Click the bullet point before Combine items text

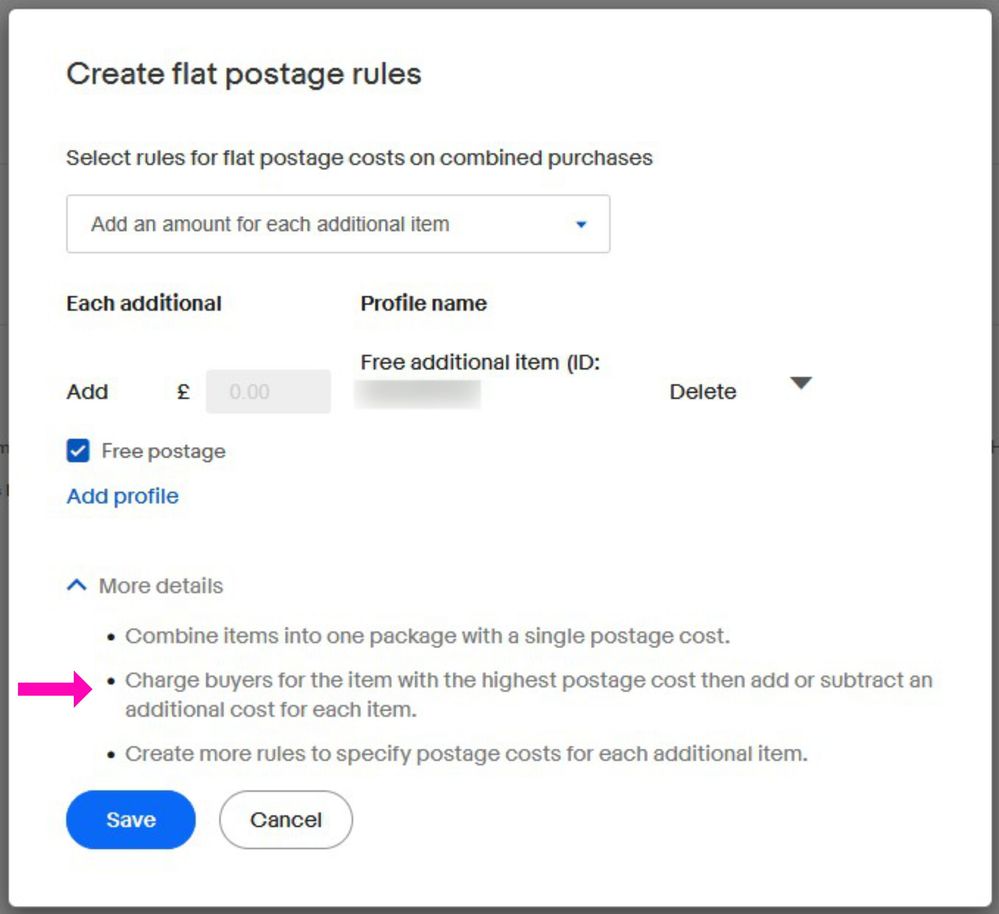click(x=110, y=636)
